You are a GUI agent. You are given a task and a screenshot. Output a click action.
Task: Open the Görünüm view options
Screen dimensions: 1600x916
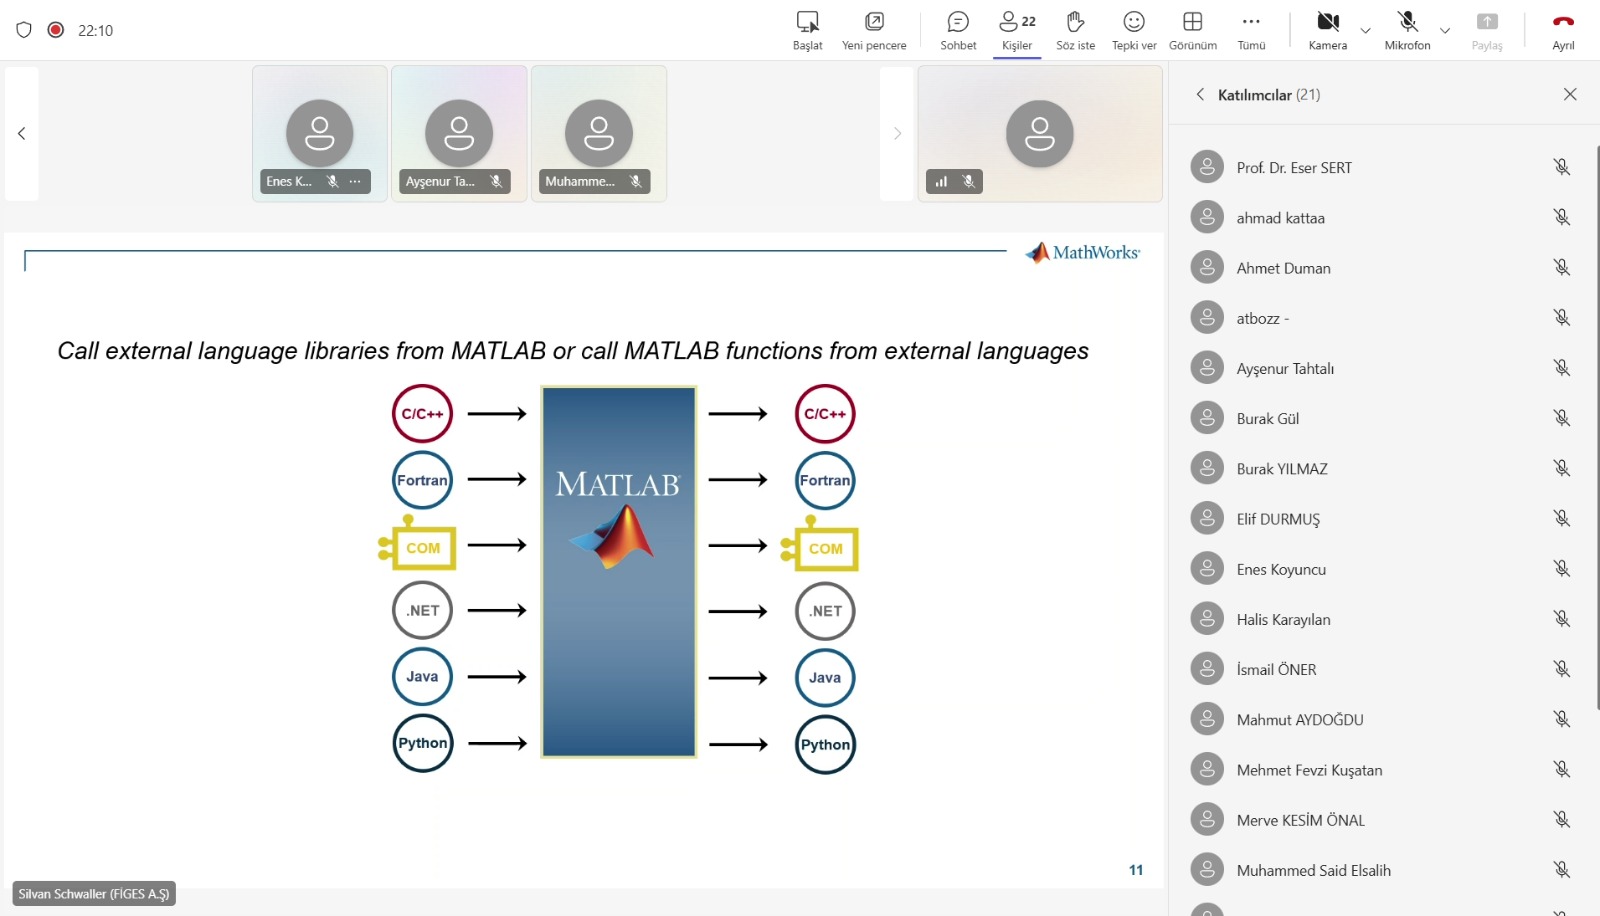pyautogui.click(x=1193, y=30)
